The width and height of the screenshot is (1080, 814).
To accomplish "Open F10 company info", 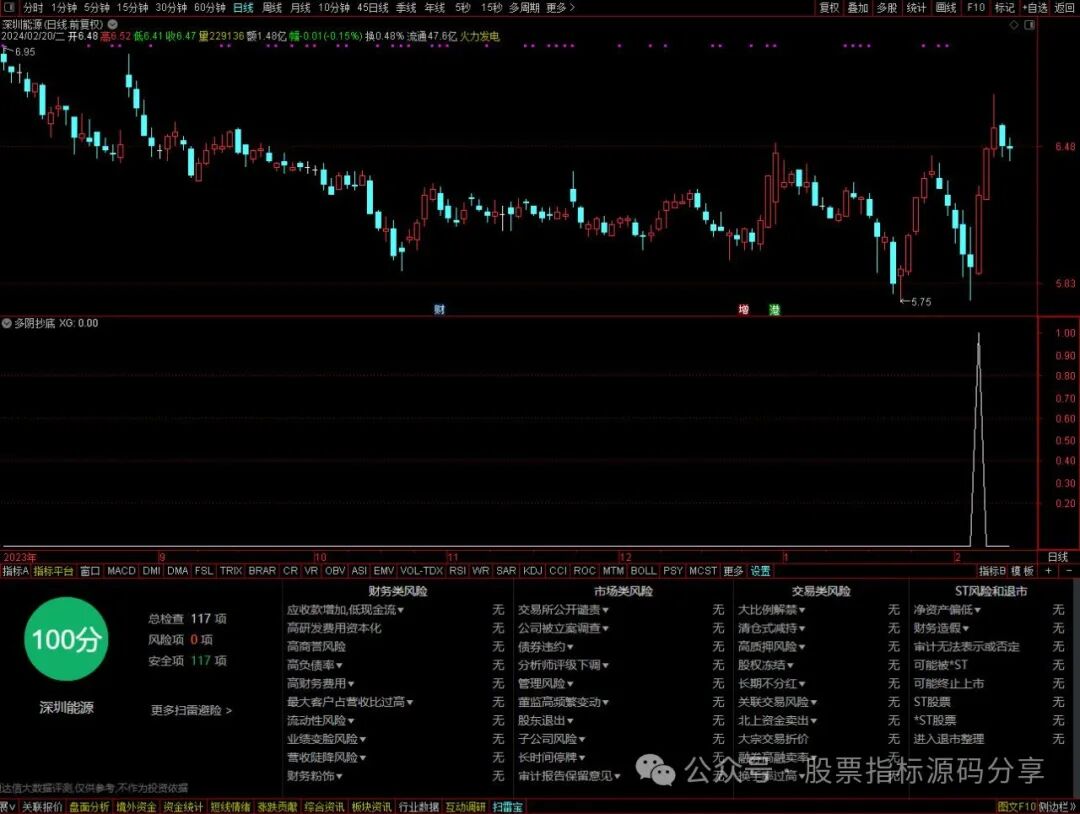I will [976, 8].
